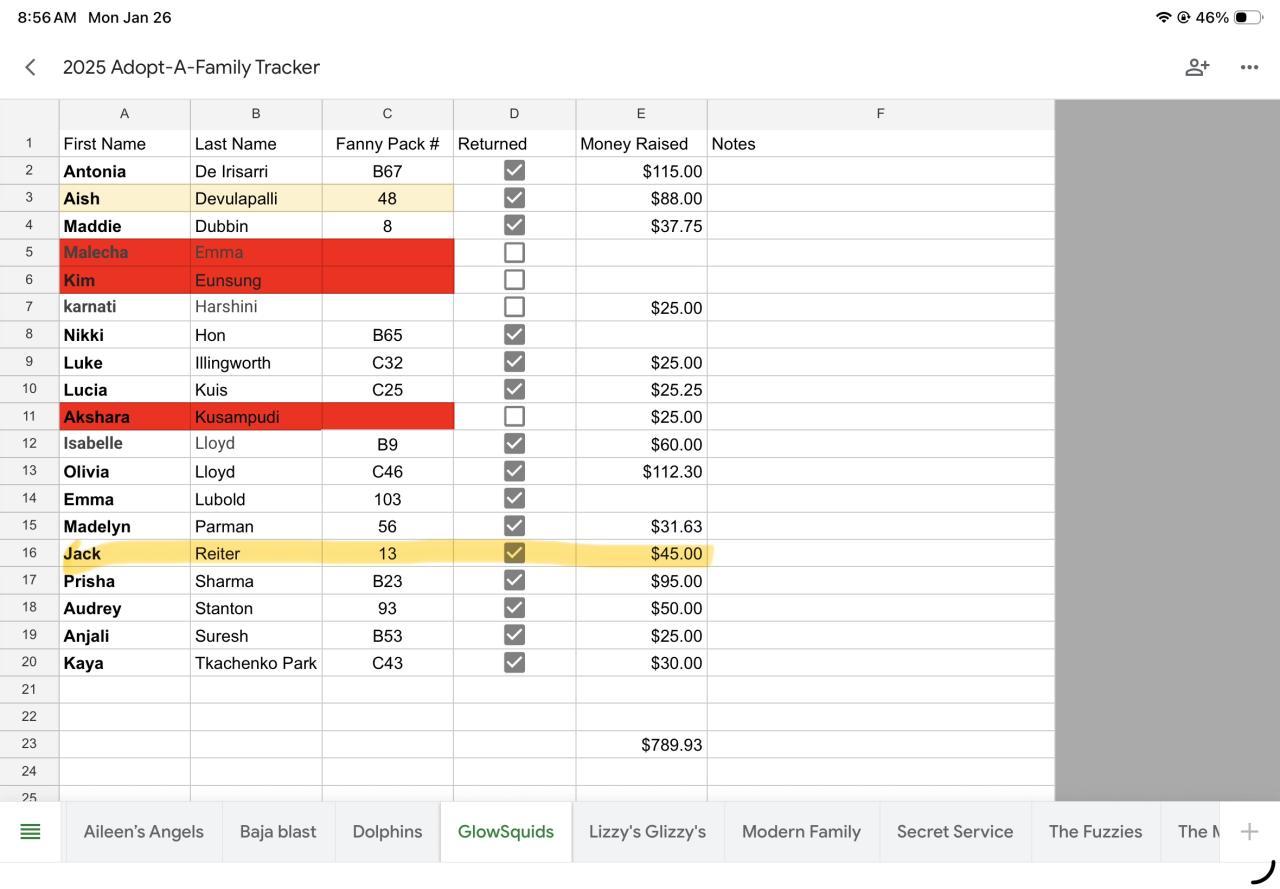The image size is (1280, 889).
Task: Switch to the Modern Family sheet tab
Action: pyautogui.click(x=801, y=831)
